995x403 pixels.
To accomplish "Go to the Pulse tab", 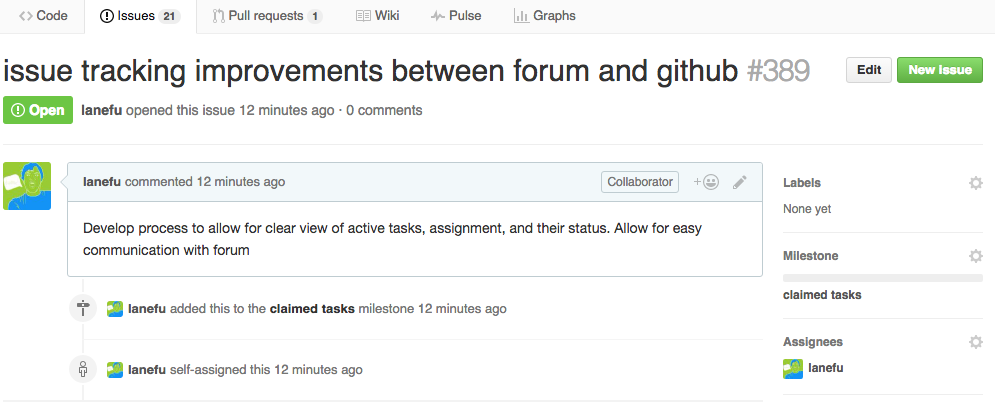I will pyautogui.click(x=457, y=16).
